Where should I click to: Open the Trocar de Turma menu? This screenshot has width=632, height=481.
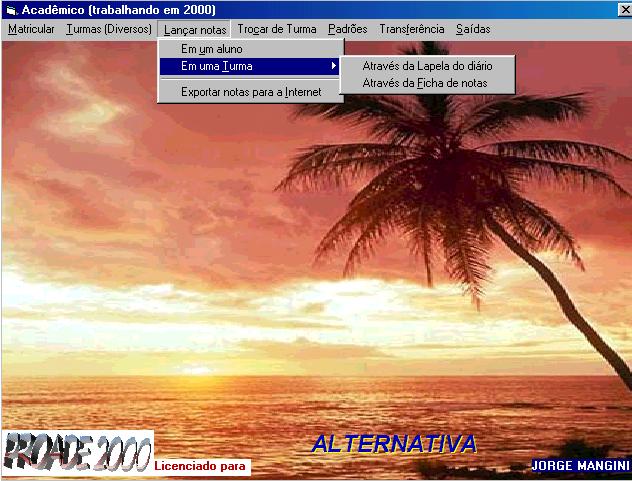coord(277,29)
